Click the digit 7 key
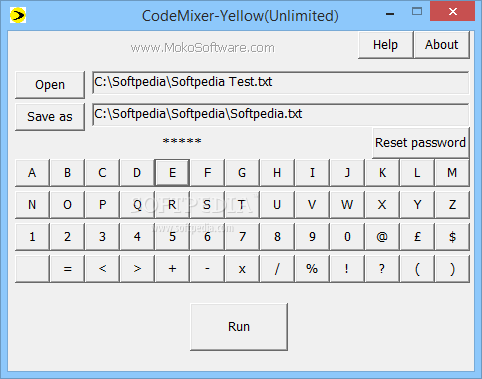This screenshot has height=379, width=482. (242, 237)
